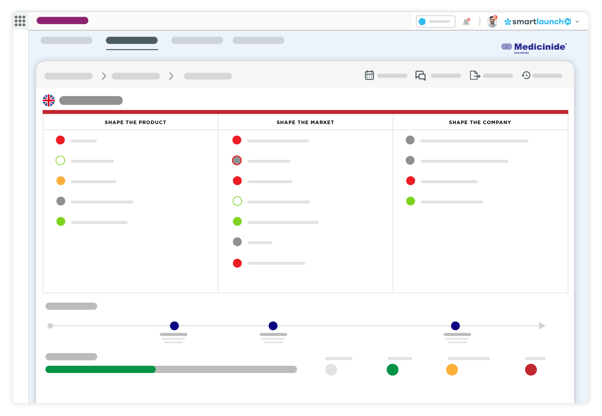This screenshot has width=602, height=416.
Task: Select red-outlined gray dot under Shape the Market
Action: [x=237, y=160]
